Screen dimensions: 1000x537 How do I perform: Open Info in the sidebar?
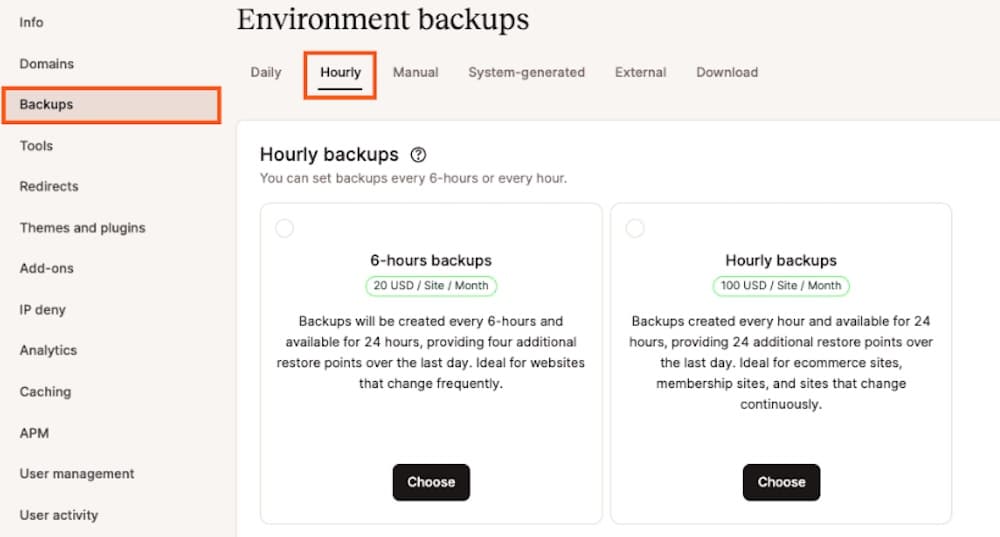pyautogui.click(x=32, y=22)
